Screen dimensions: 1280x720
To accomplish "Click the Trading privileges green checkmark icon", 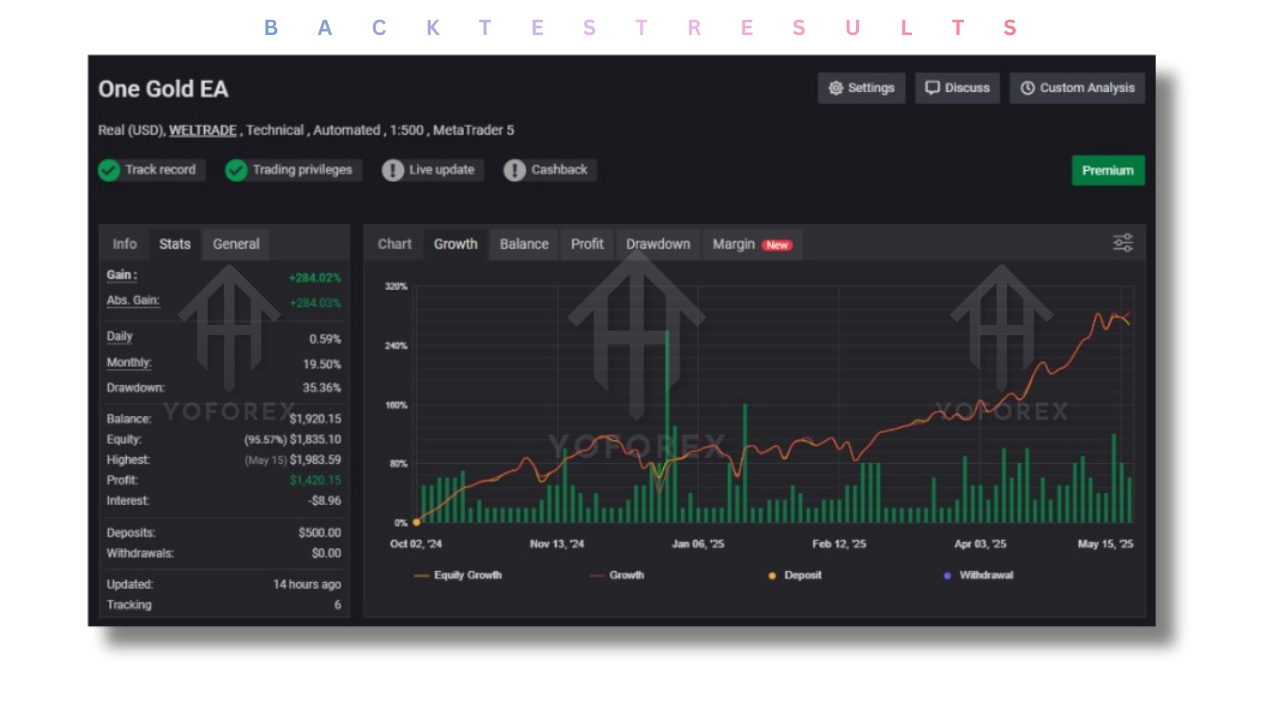I will (236, 170).
